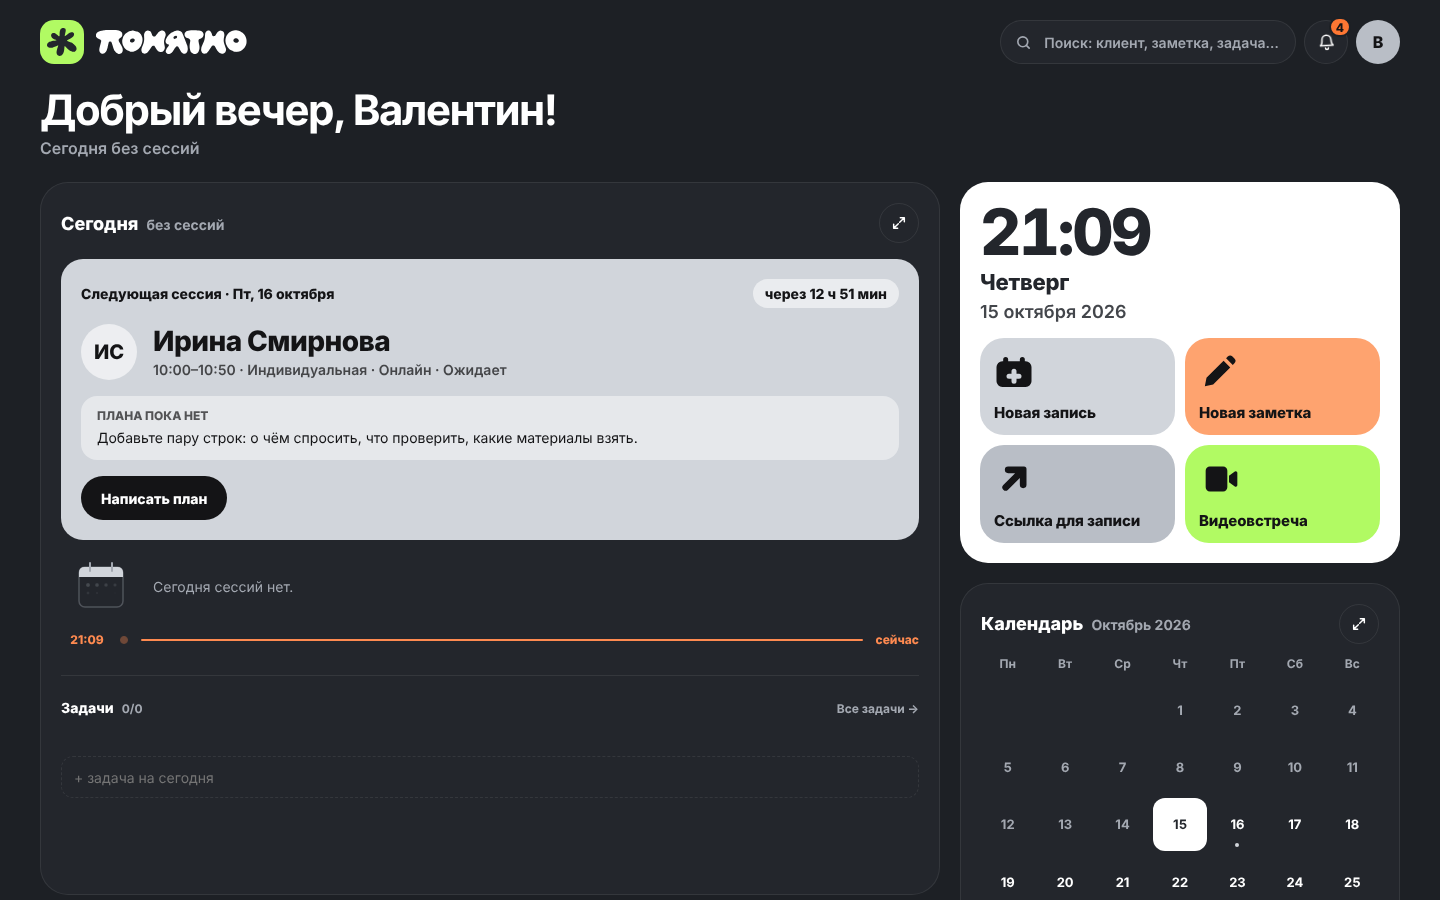This screenshot has width=1440, height=900.
Task: Open client name Ирина Смирнова
Action: 271,341
